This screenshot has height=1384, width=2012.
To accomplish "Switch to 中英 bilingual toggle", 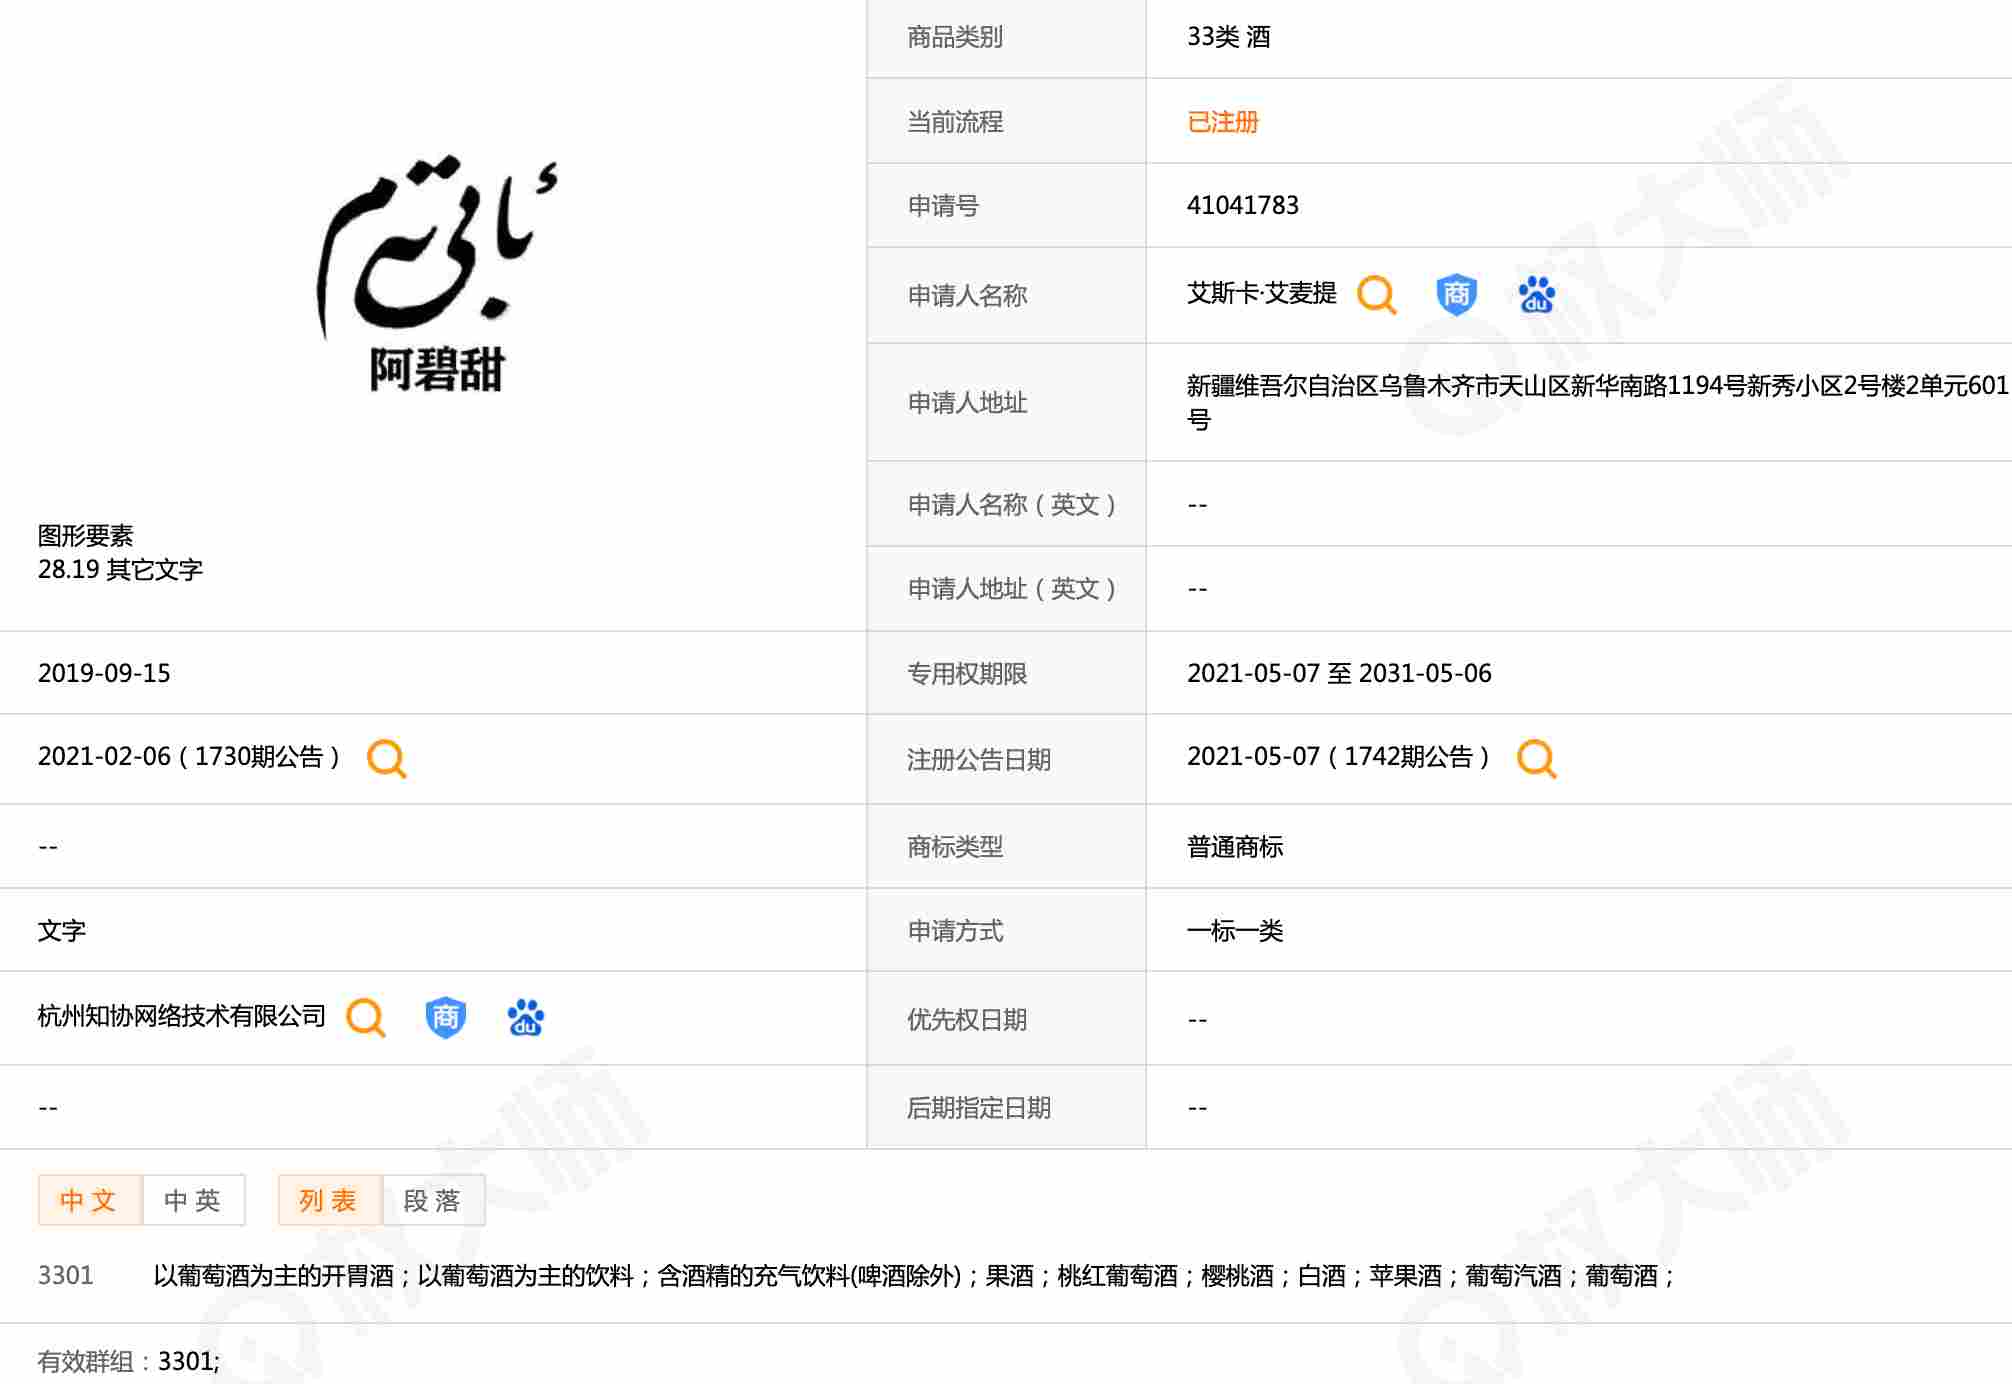I will tap(193, 1200).
